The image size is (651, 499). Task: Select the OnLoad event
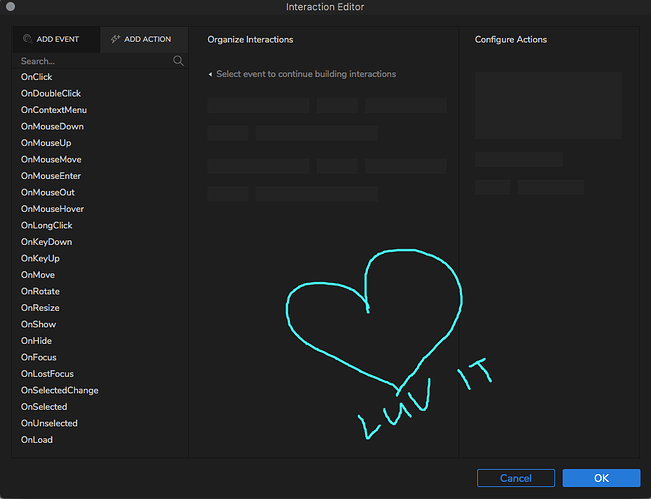click(x=37, y=440)
